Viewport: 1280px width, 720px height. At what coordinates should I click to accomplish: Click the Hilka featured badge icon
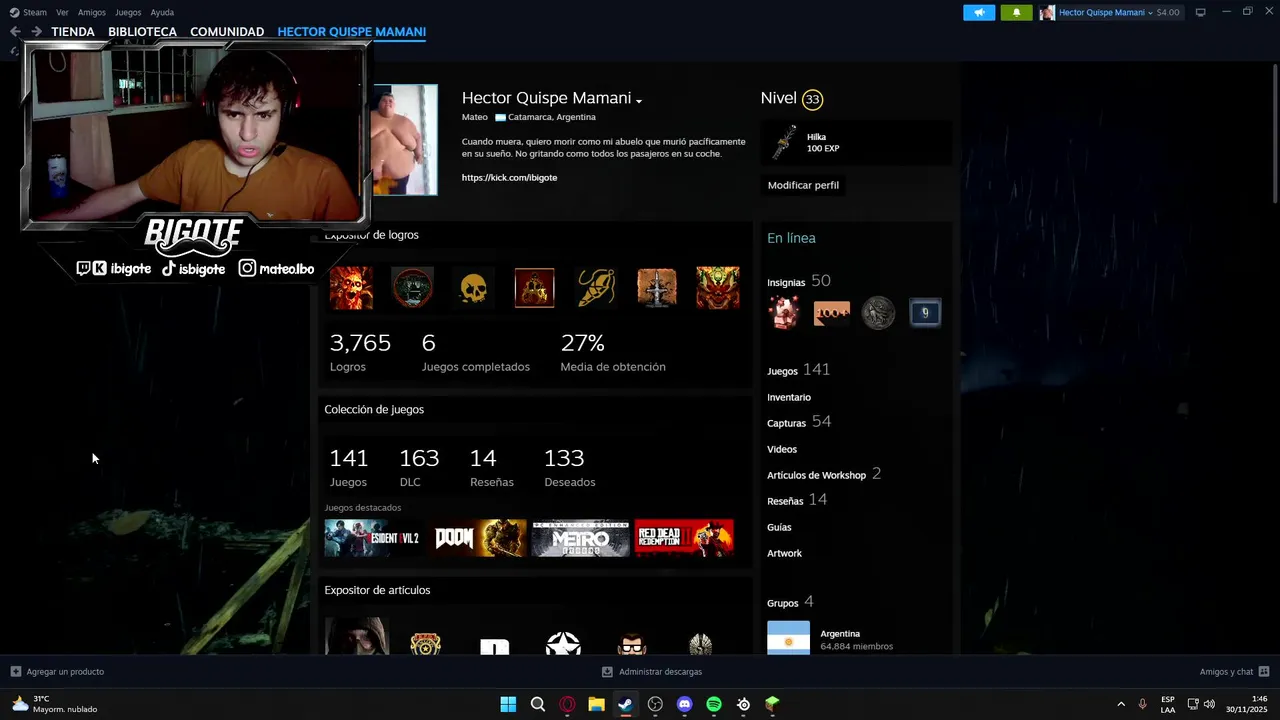(784, 143)
